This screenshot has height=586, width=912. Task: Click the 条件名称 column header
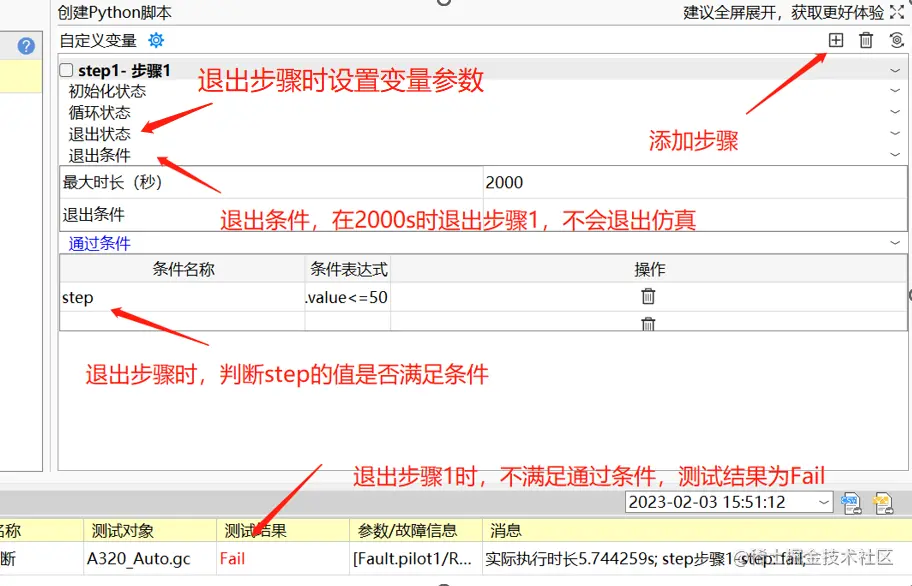[x=183, y=269]
